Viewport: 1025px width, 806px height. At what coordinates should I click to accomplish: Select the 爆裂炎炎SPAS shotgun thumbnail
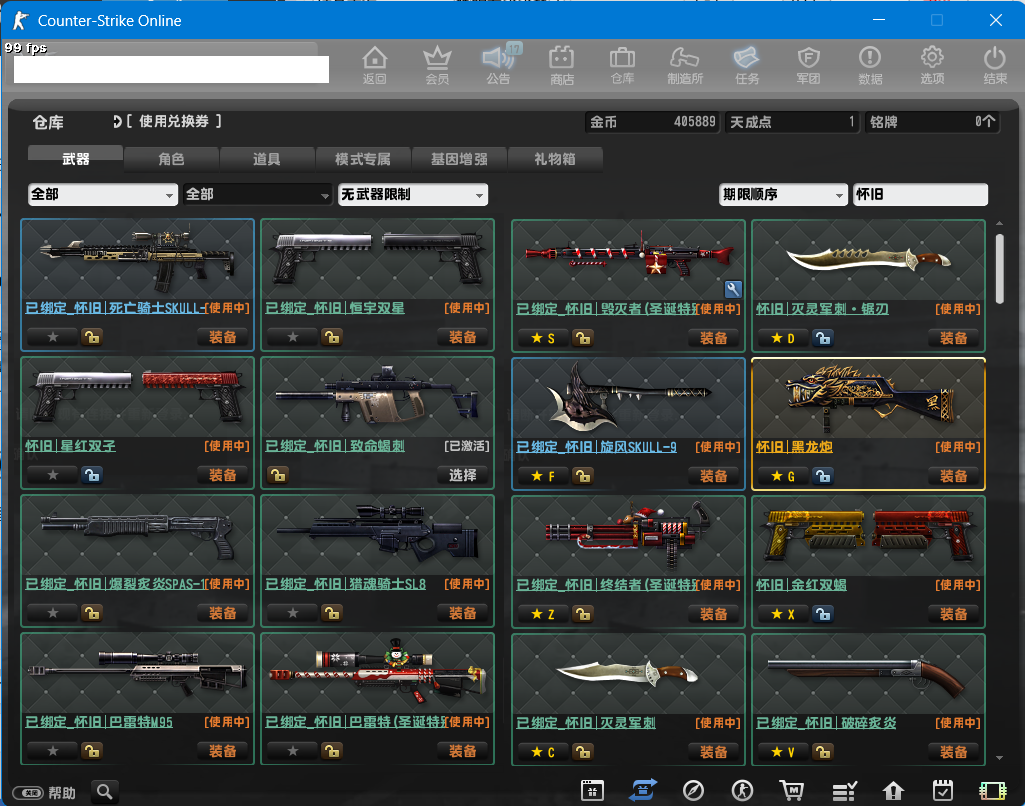137,535
